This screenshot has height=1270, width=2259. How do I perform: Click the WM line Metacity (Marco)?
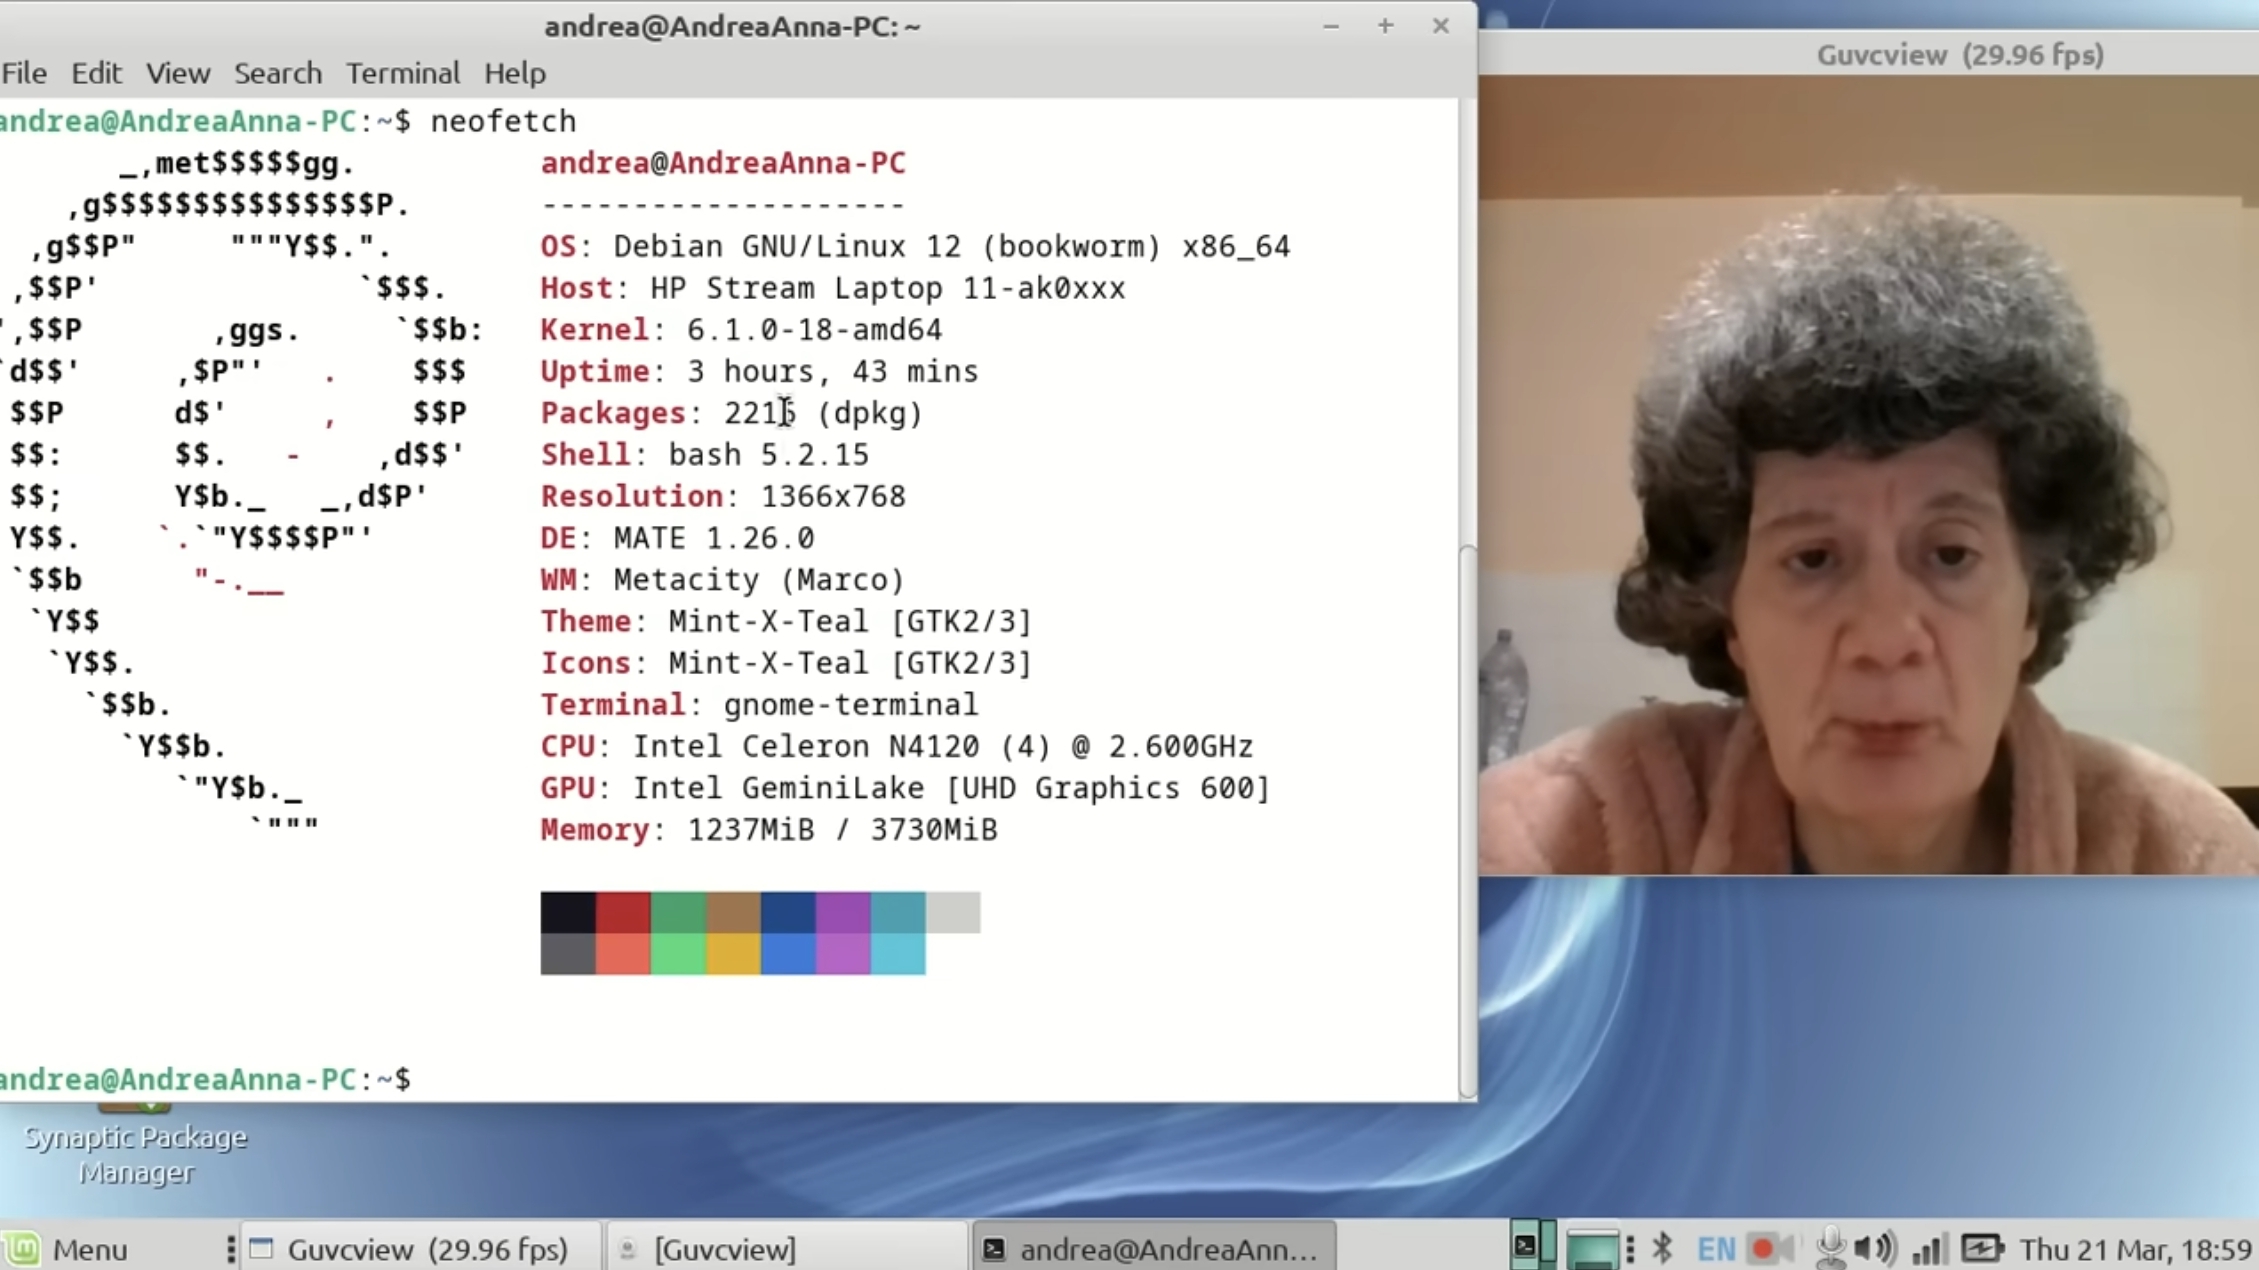pos(722,580)
